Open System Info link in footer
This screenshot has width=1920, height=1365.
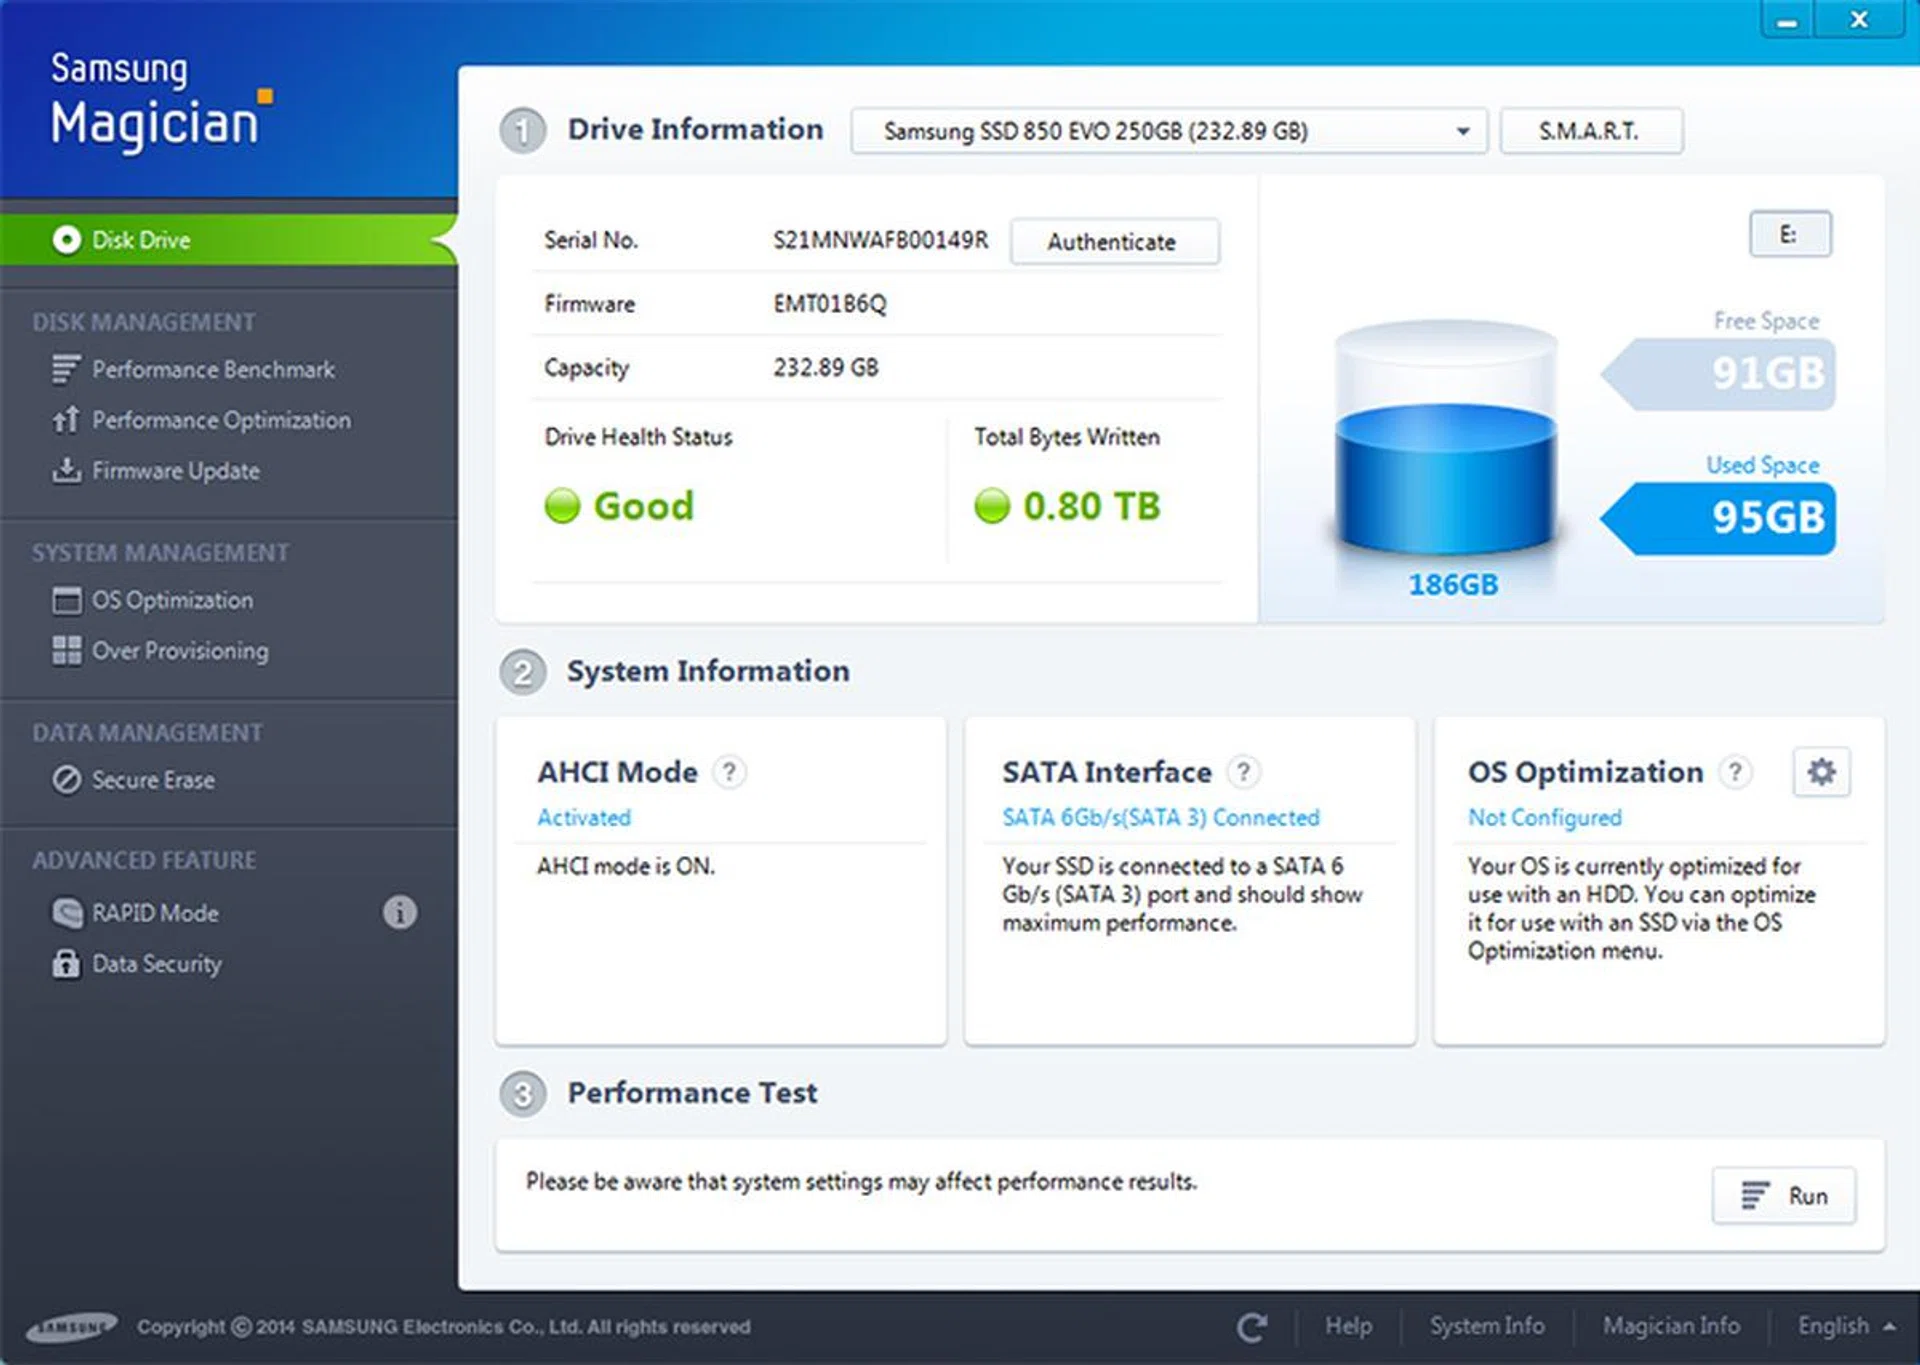click(1486, 1326)
